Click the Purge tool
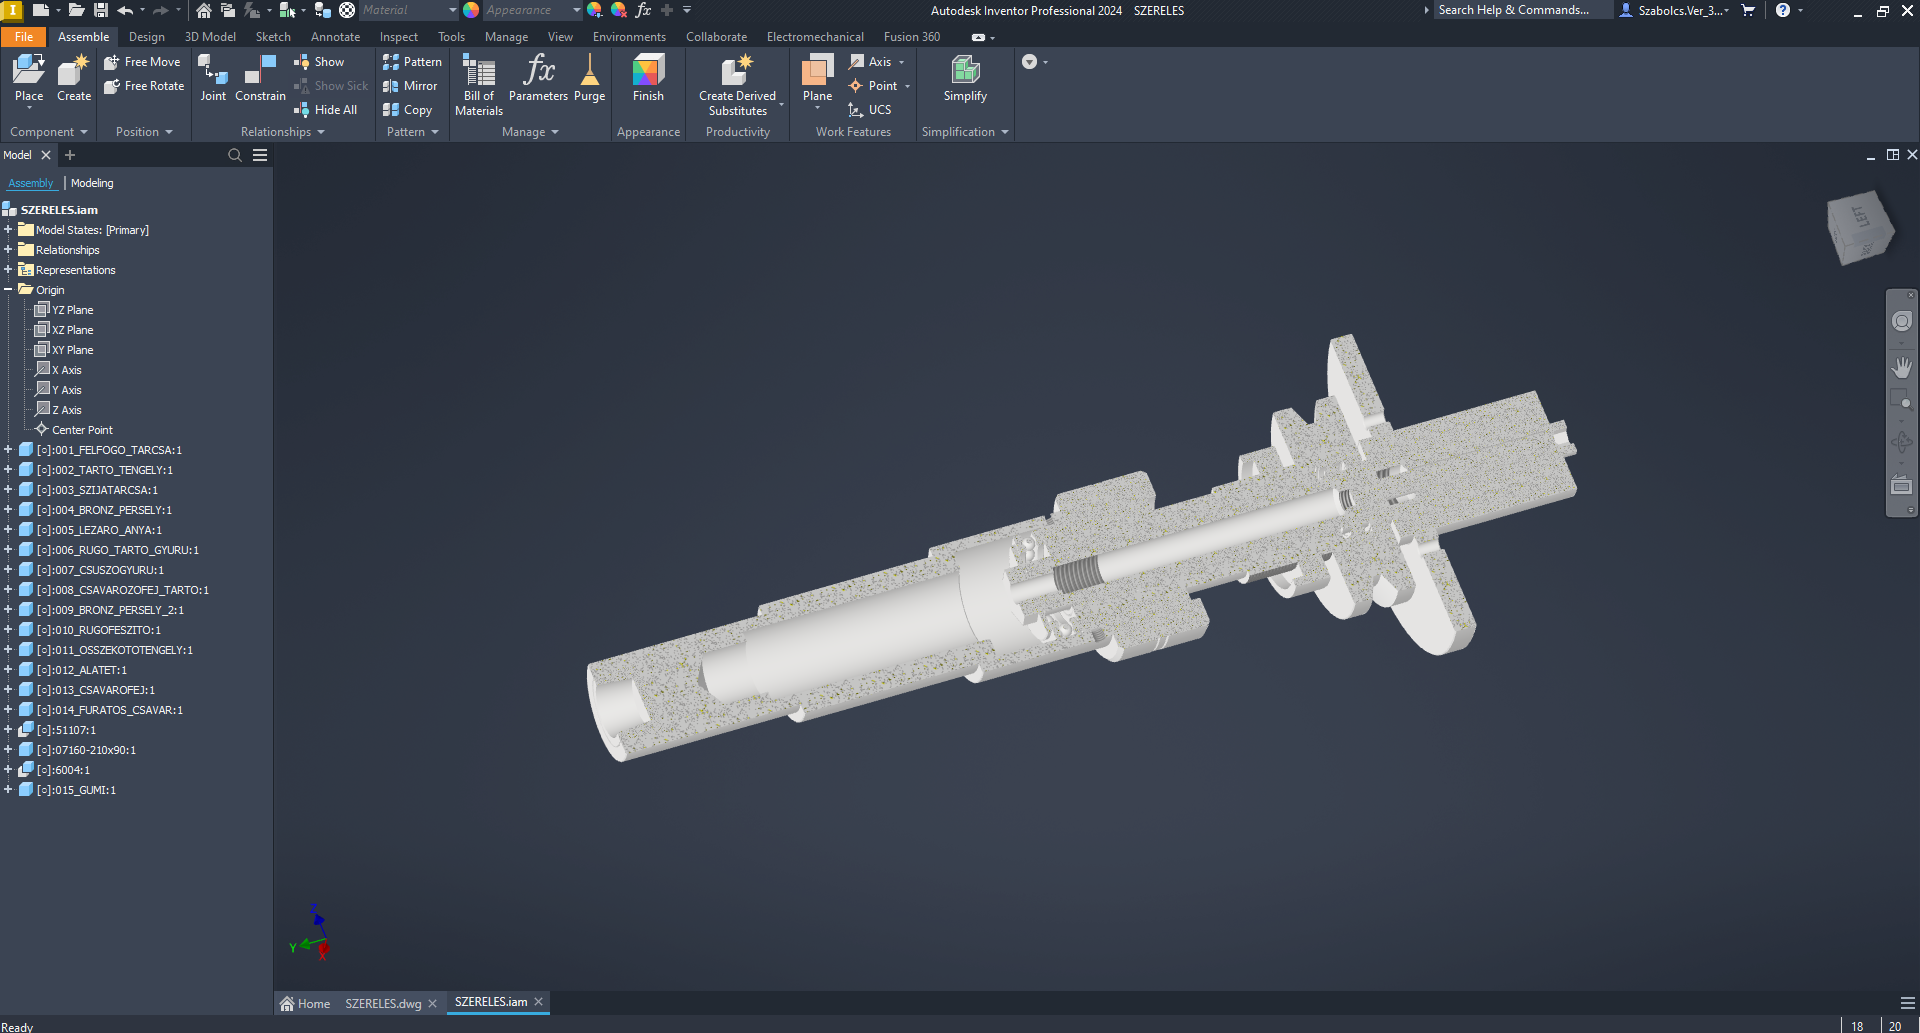The image size is (1920, 1033). click(x=589, y=78)
